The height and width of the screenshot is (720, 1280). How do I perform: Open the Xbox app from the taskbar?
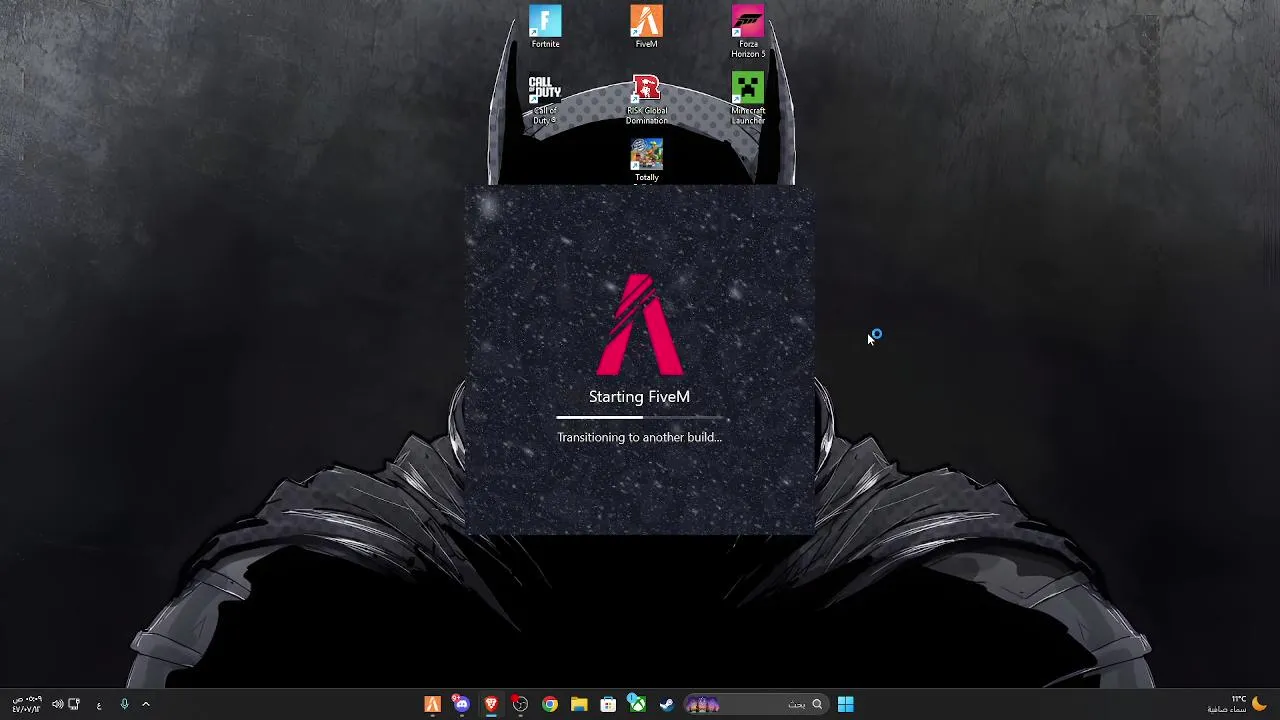(637, 704)
